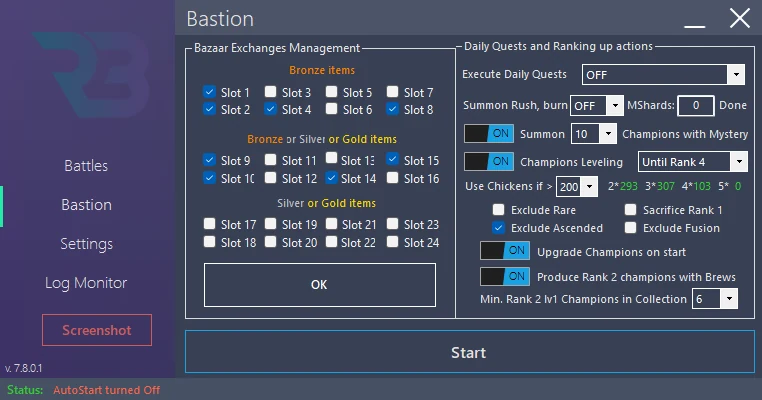The height and width of the screenshot is (400, 762).
Task: Close the application window
Action: pyautogui.click(x=740, y=19)
